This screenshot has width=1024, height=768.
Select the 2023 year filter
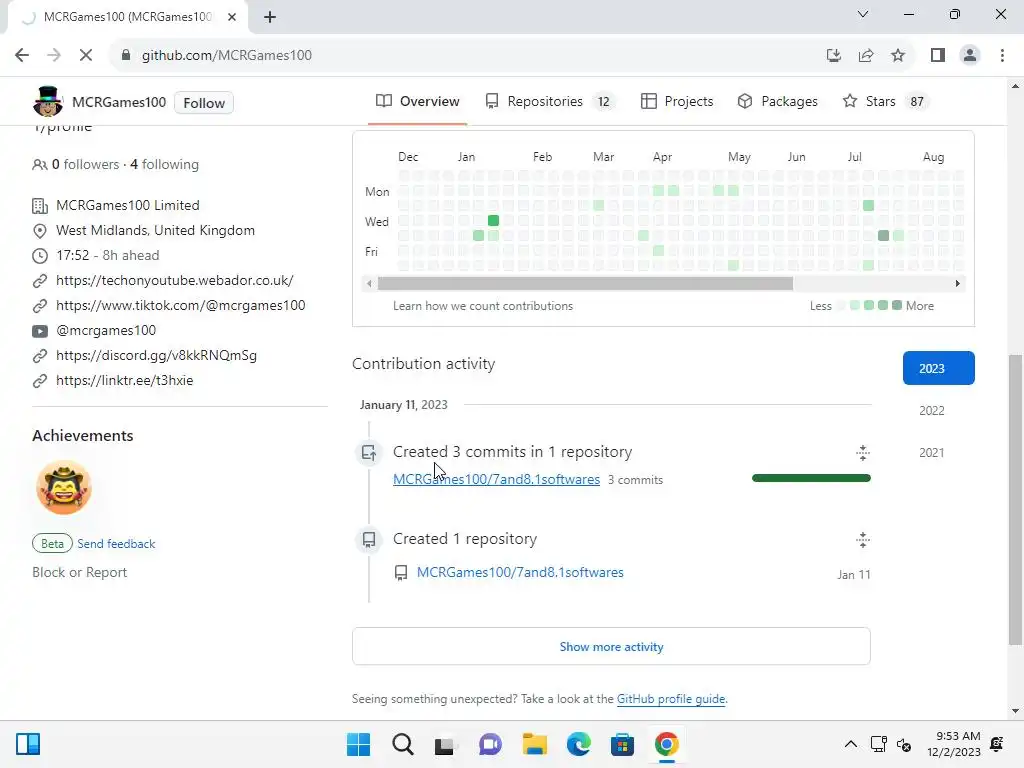tap(938, 368)
